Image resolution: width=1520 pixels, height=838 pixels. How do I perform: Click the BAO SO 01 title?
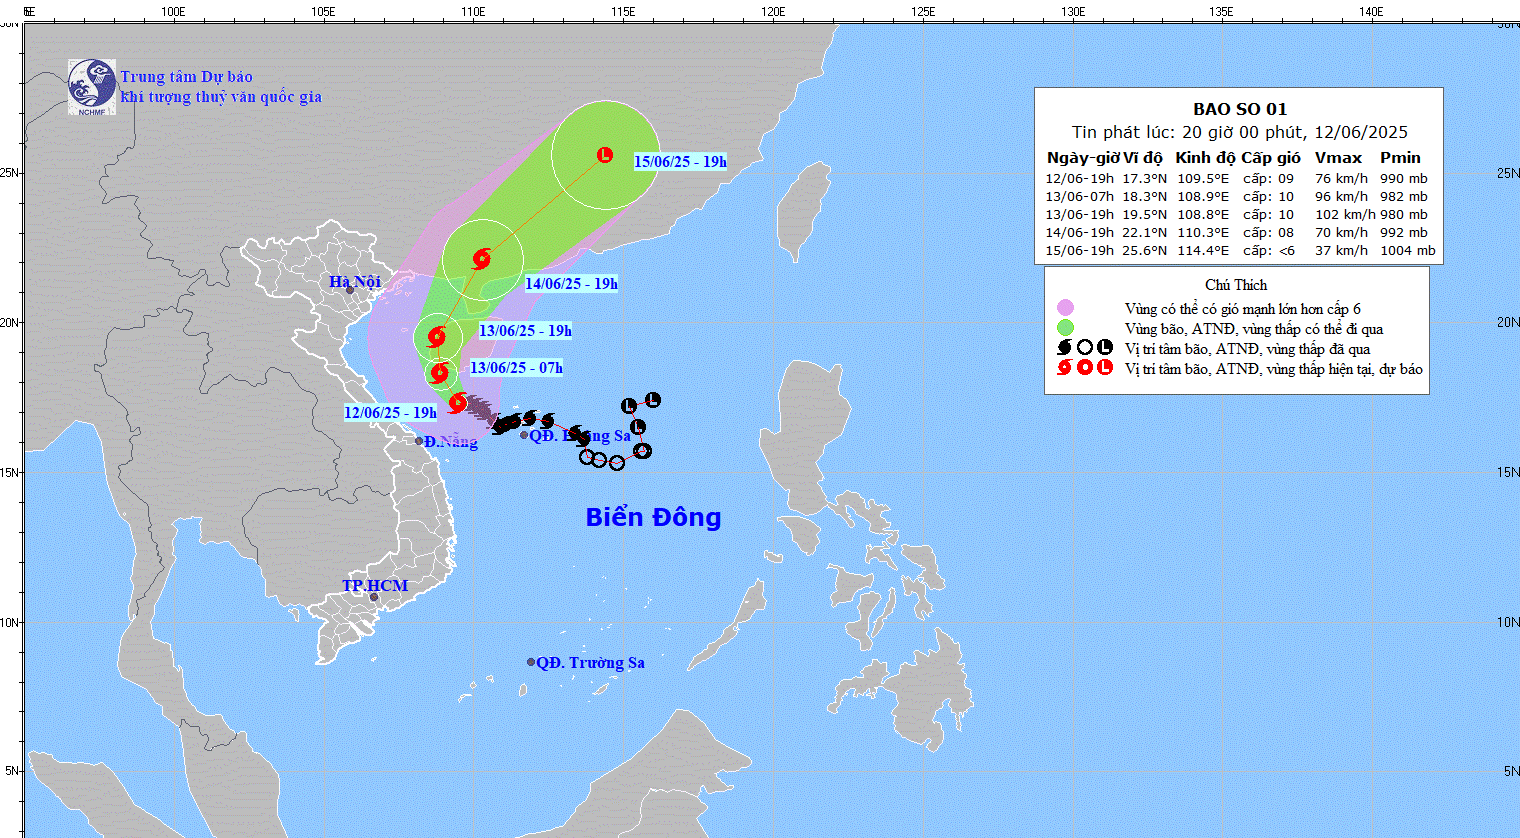pyautogui.click(x=1239, y=109)
